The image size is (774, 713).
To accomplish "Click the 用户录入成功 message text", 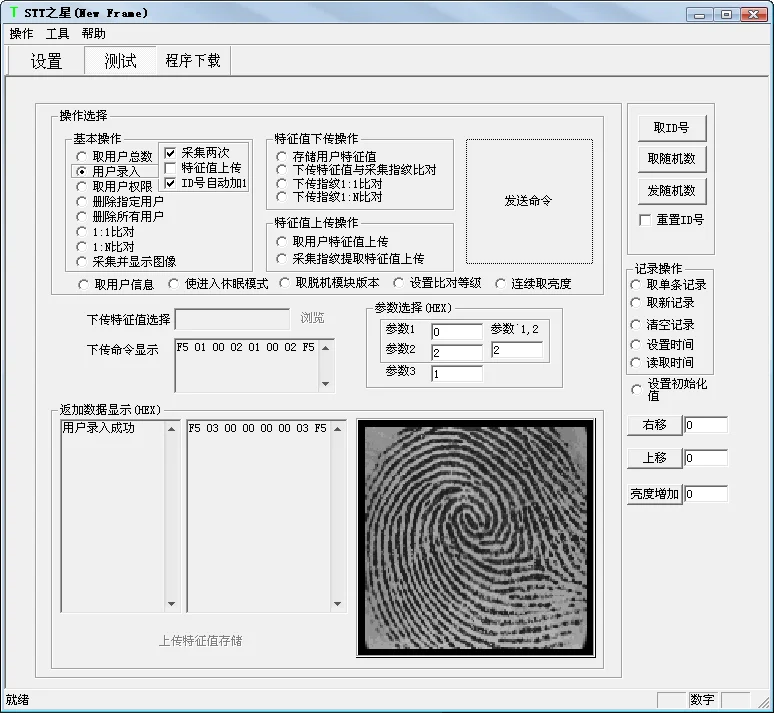I will [98, 428].
